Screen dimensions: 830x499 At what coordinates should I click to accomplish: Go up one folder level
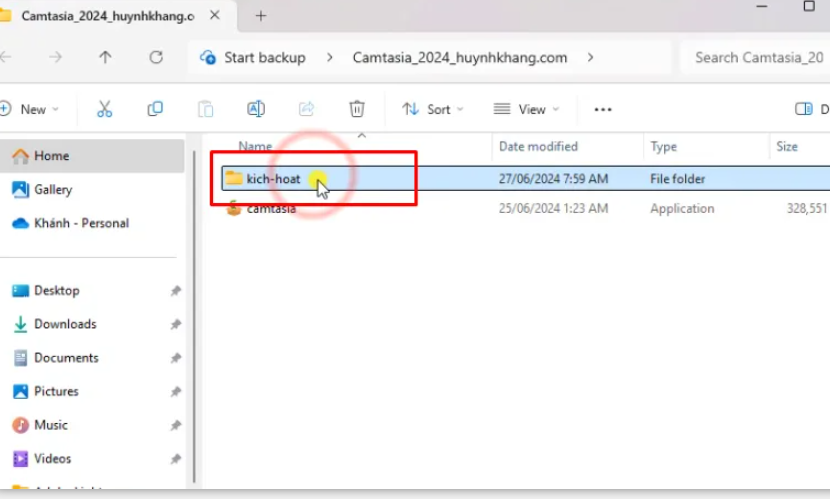(106, 58)
